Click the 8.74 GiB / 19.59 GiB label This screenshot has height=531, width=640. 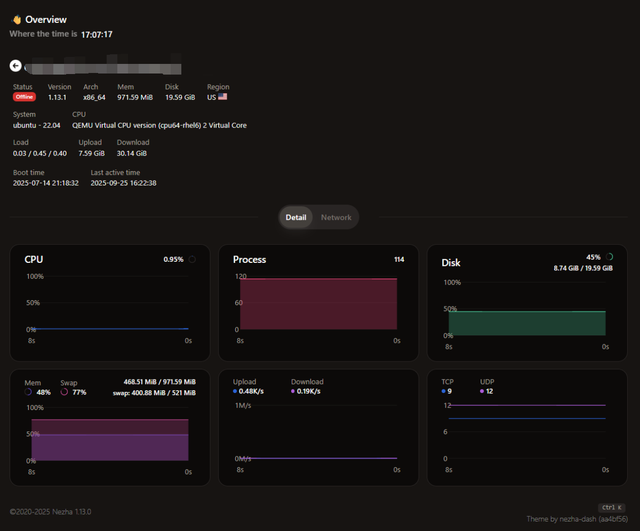tap(583, 268)
